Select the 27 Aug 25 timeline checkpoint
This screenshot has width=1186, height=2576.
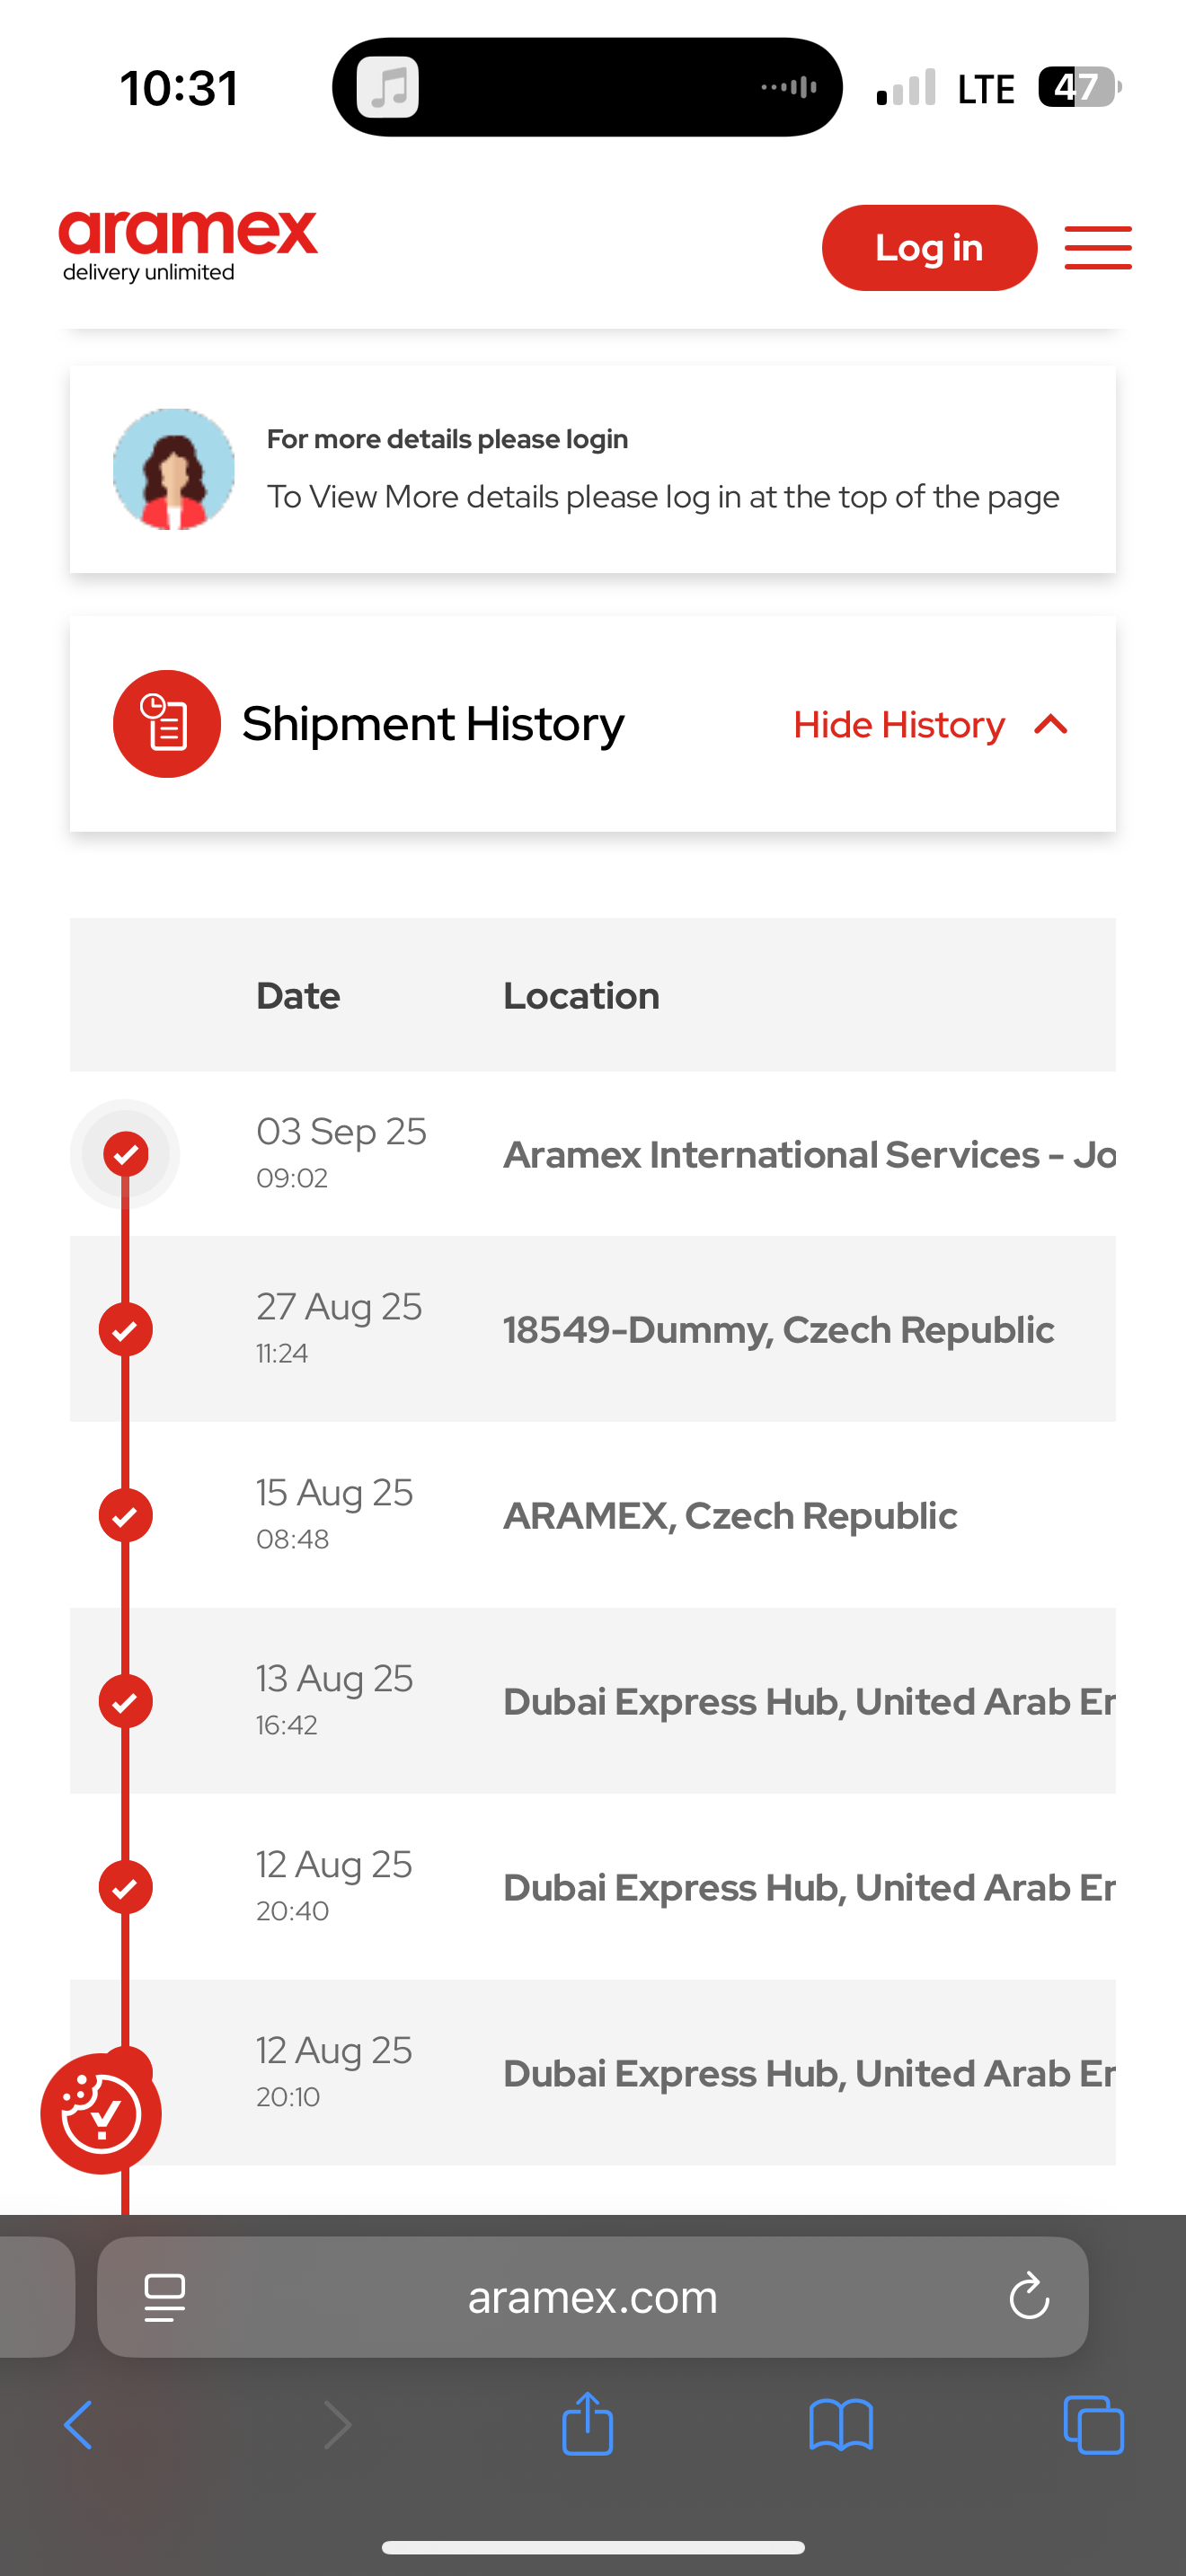coord(125,1330)
